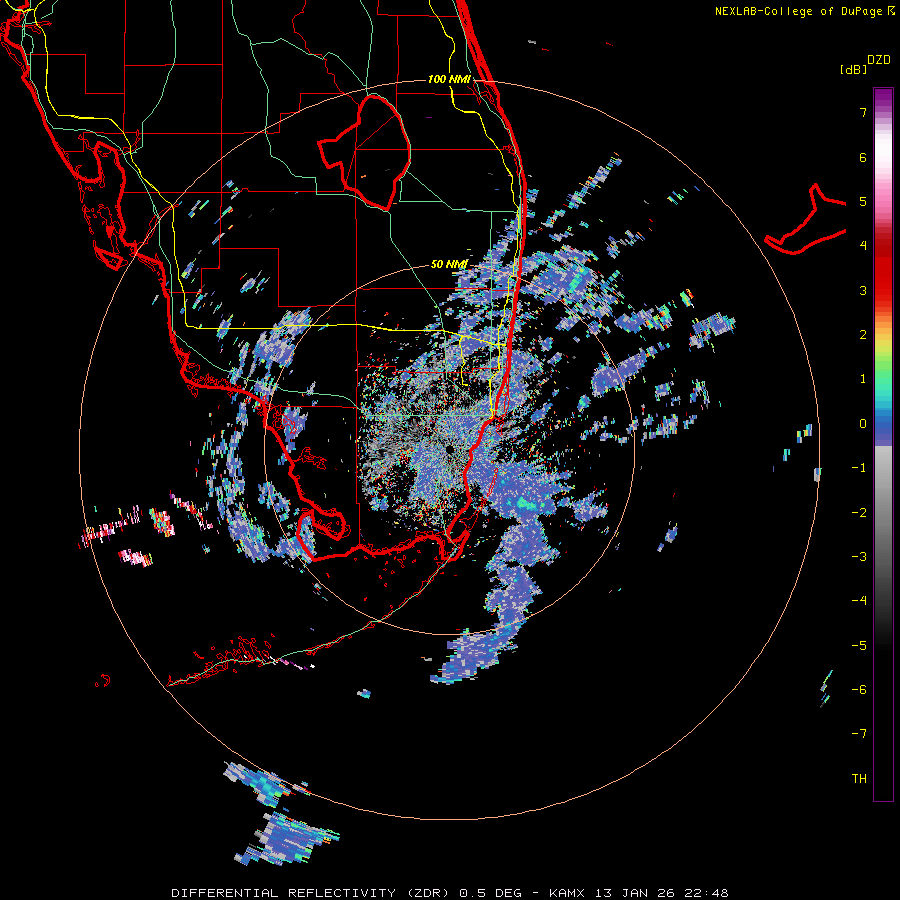Screen dimensions: 900x900
Task: Click the [dB] units label
Action: [854, 69]
